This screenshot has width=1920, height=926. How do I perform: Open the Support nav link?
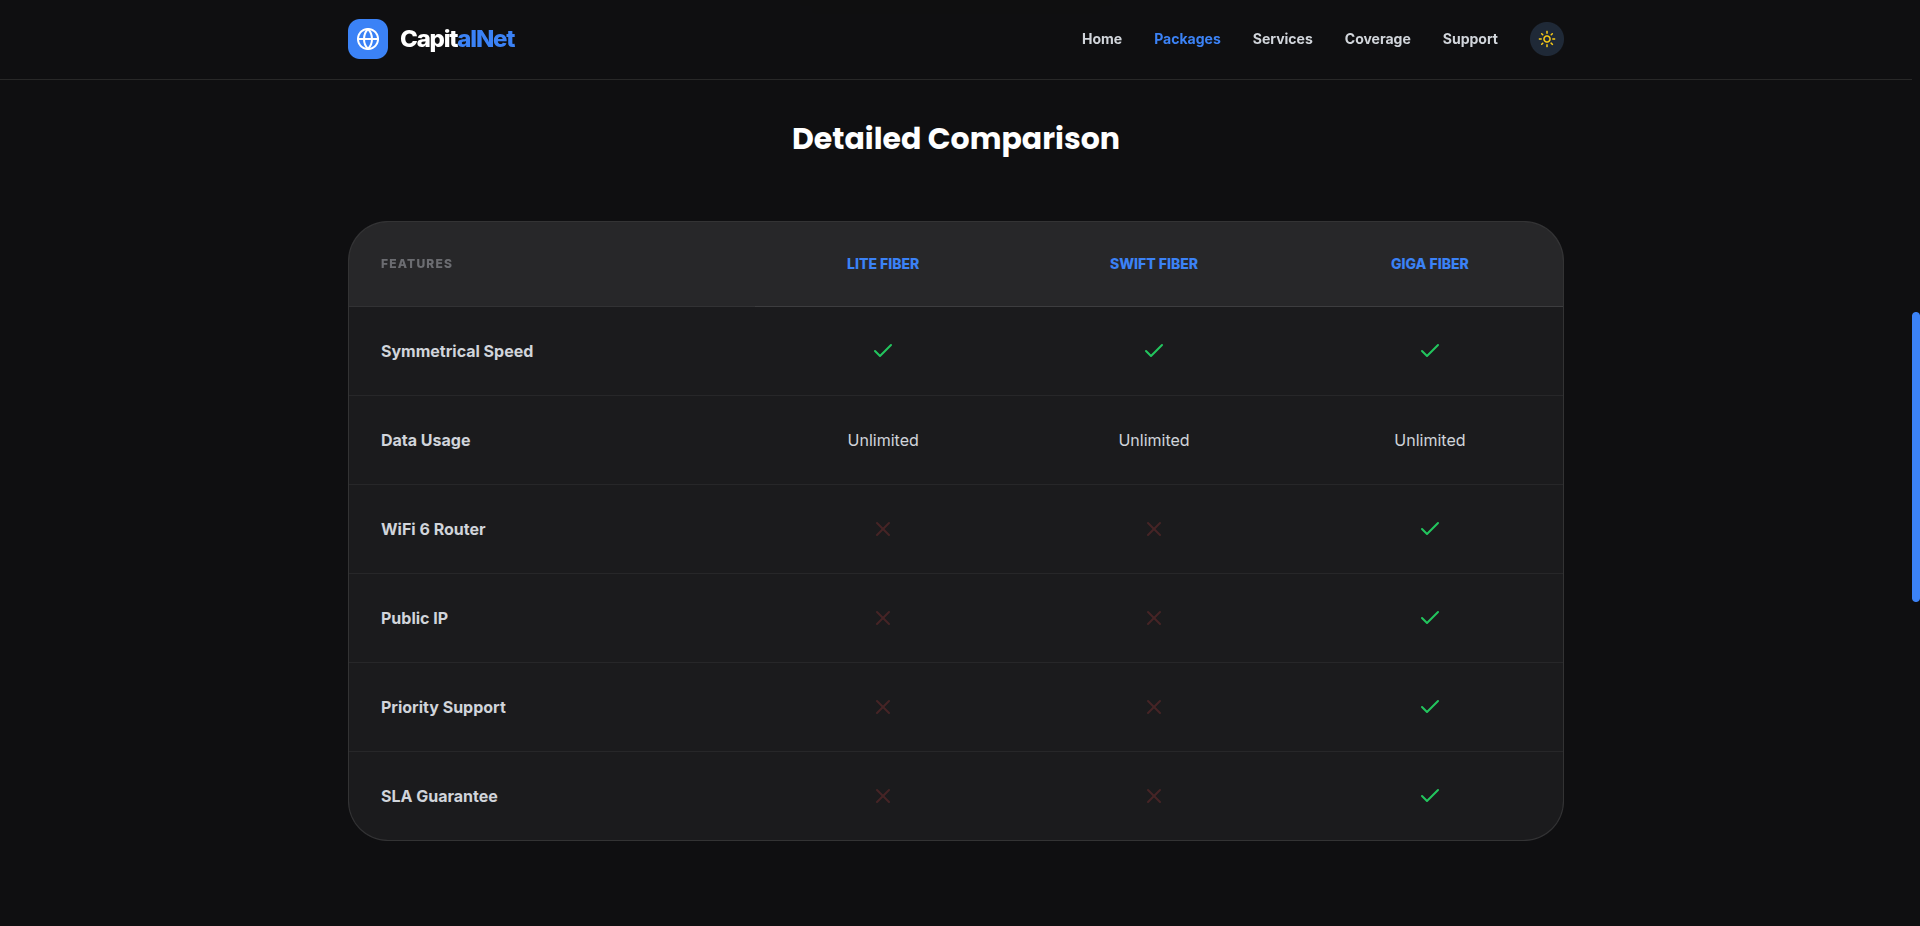tap(1470, 39)
